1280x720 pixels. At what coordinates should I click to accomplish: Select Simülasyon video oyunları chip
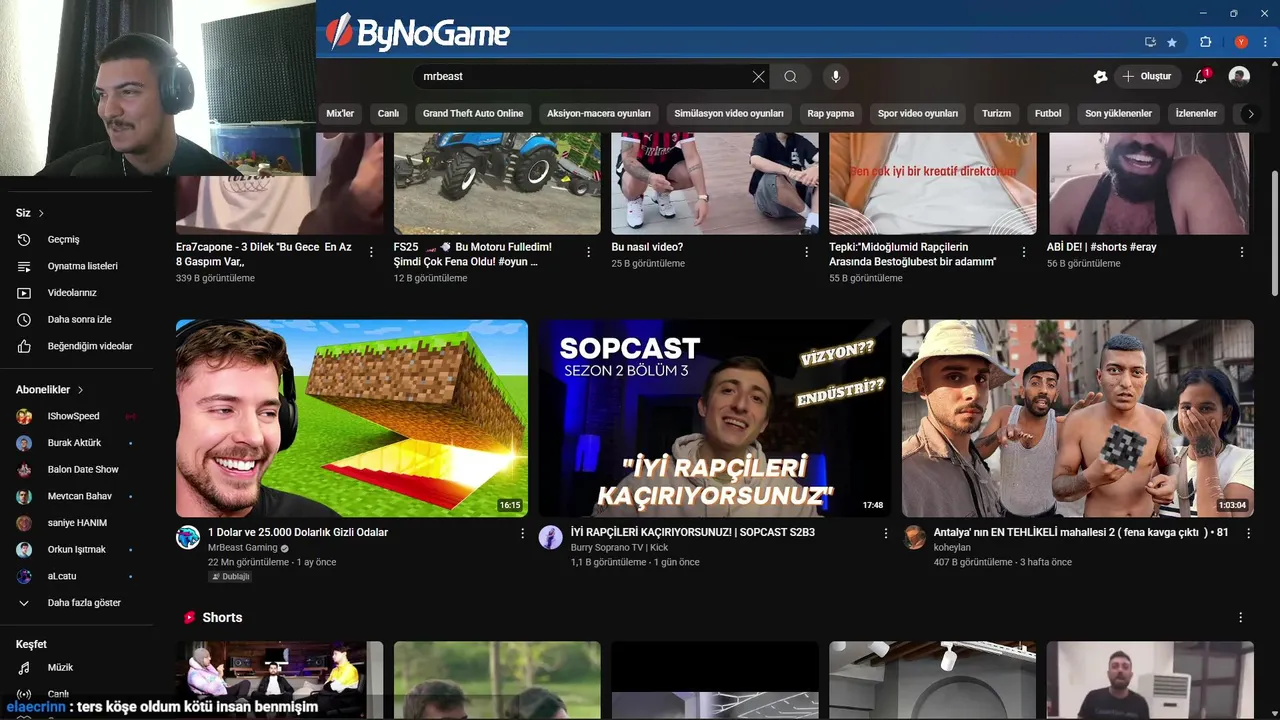click(729, 113)
